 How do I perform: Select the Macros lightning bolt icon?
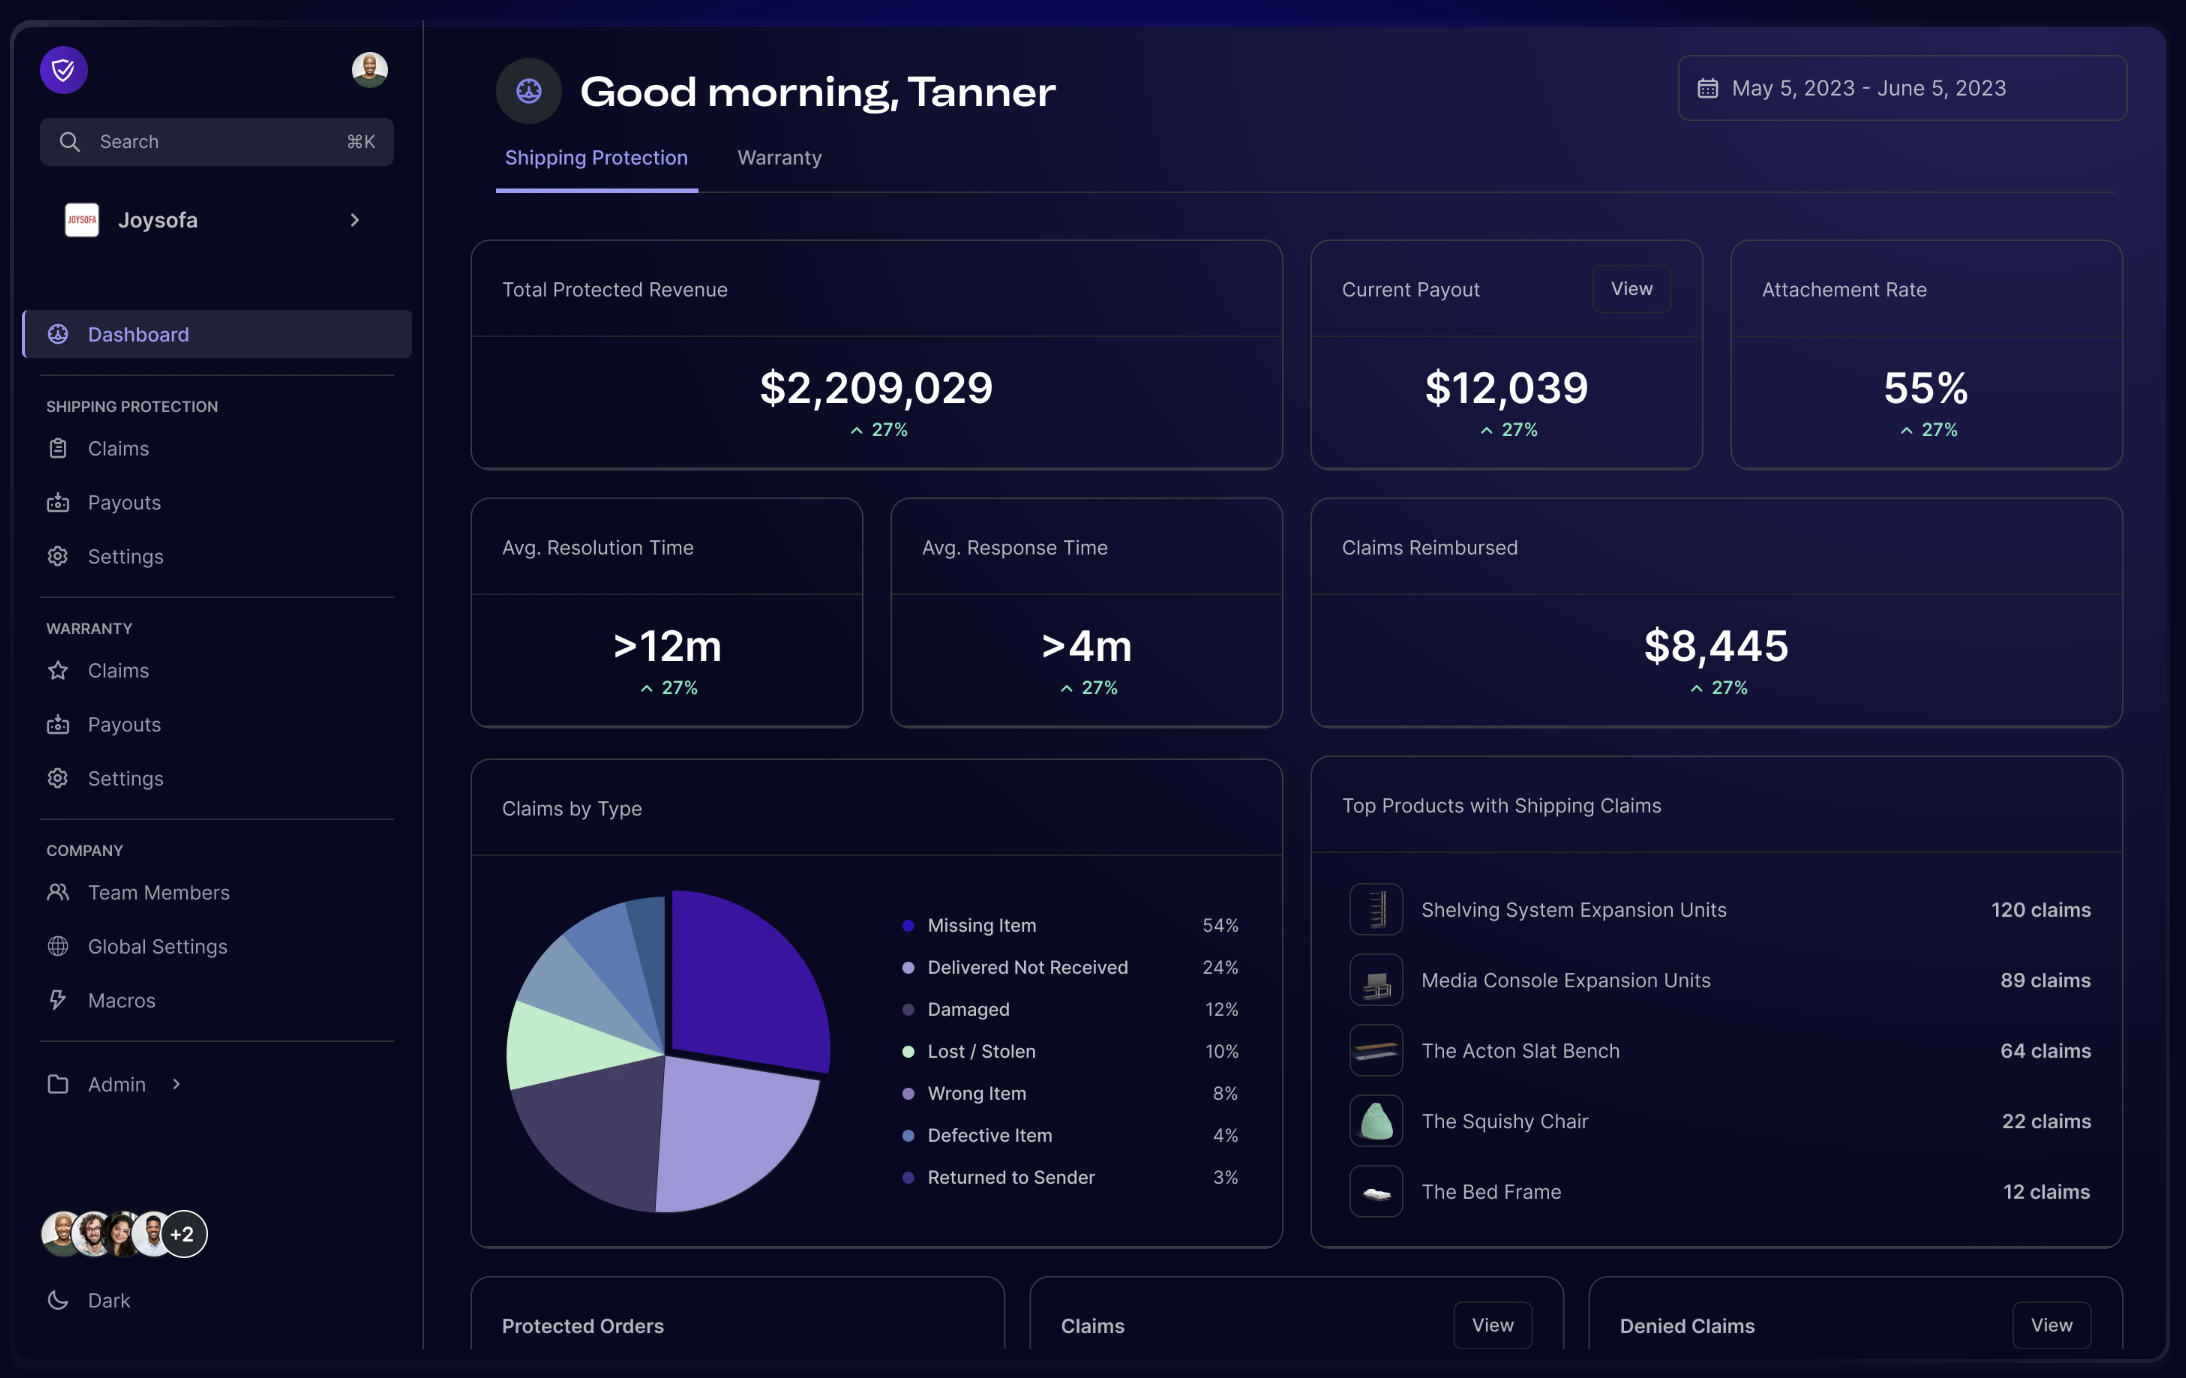pyautogui.click(x=59, y=1000)
